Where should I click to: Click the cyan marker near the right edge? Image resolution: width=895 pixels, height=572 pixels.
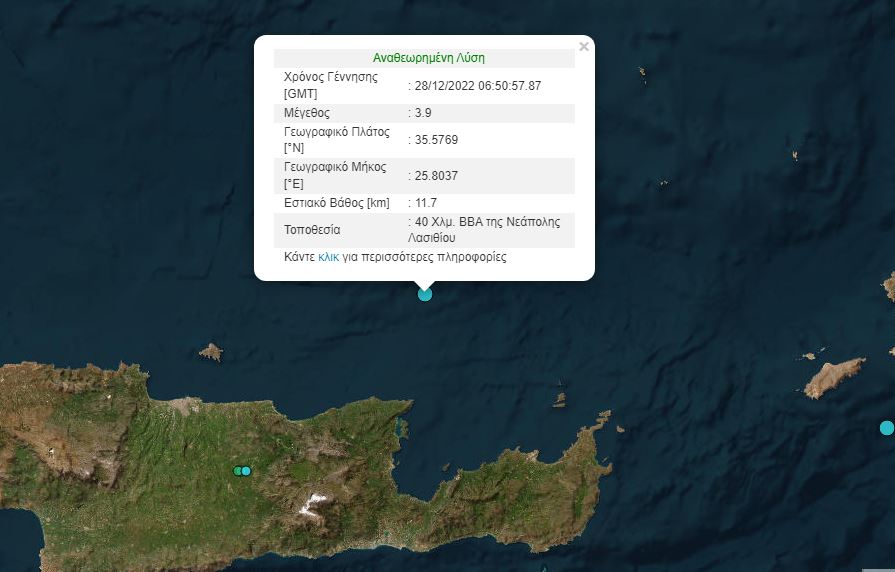[886, 428]
